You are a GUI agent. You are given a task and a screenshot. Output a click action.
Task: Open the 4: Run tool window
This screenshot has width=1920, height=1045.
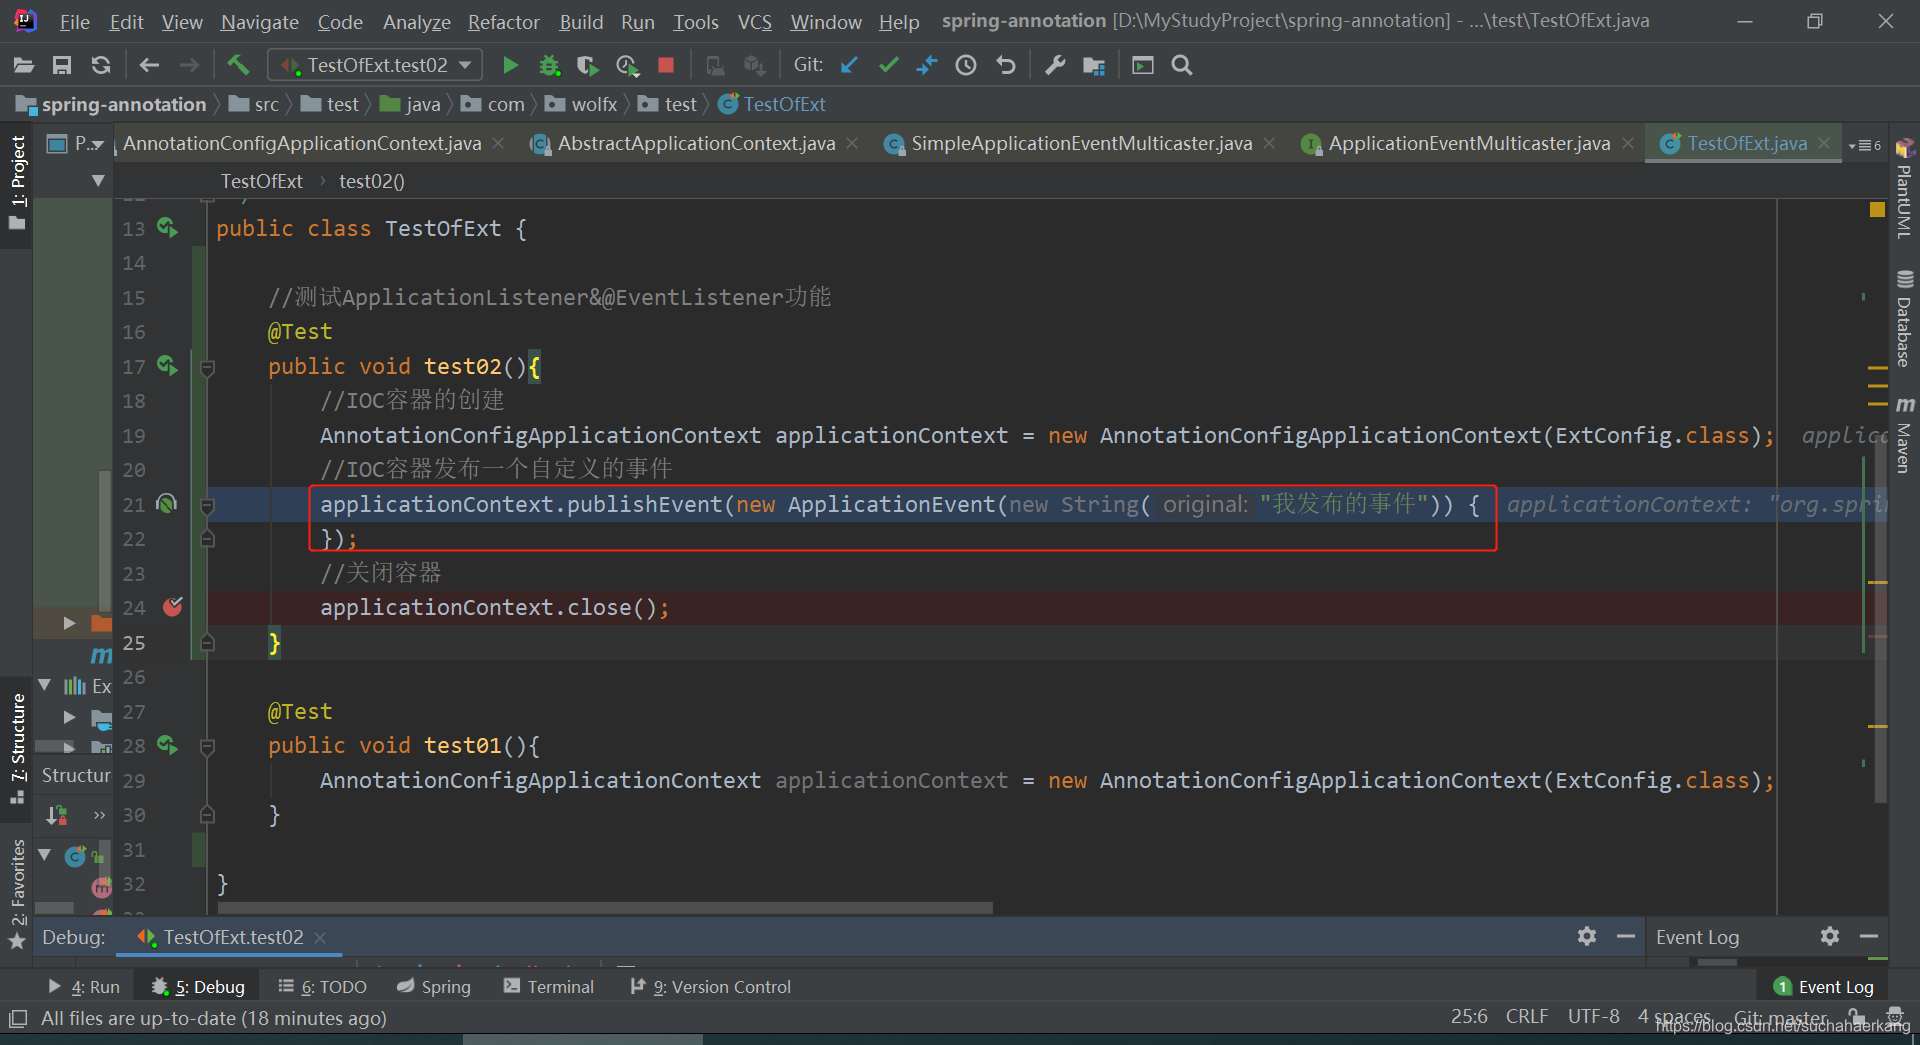coord(84,987)
